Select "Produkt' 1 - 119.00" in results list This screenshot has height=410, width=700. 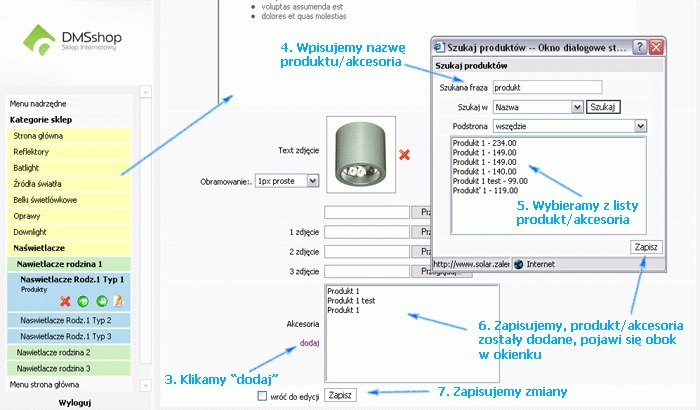click(x=485, y=190)
